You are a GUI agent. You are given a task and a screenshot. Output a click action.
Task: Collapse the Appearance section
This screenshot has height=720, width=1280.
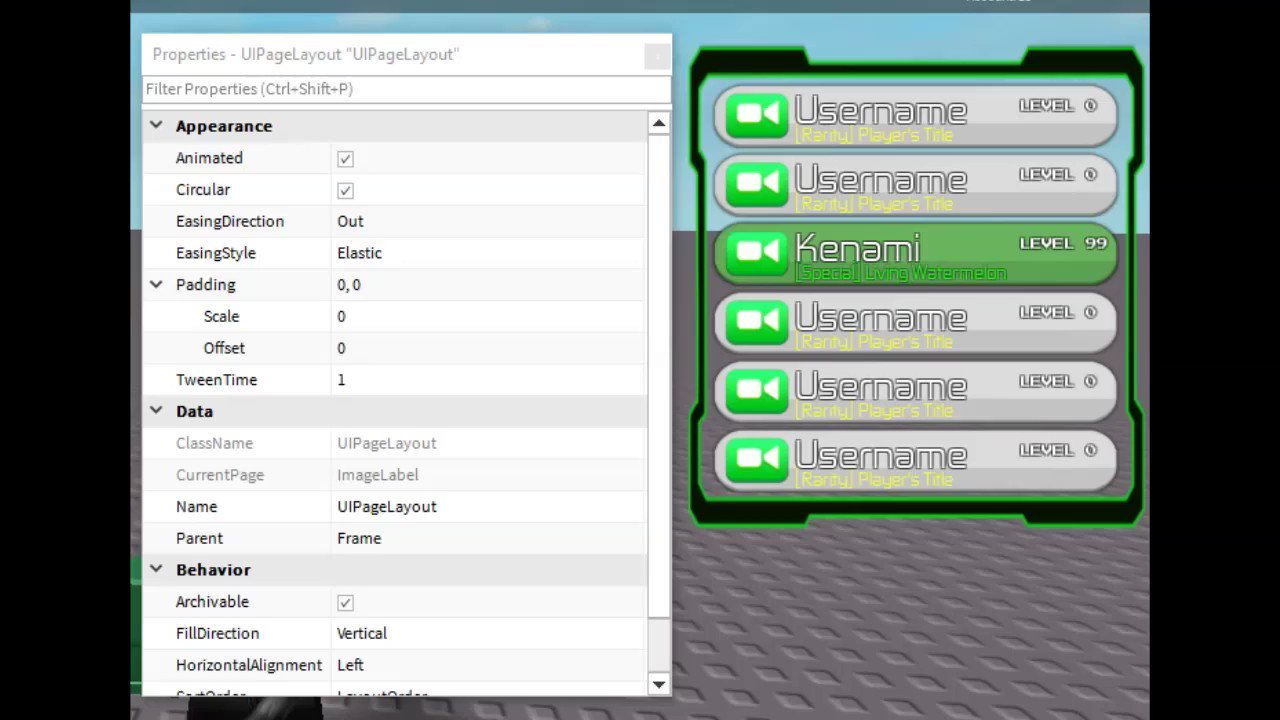tap(156, 125)
